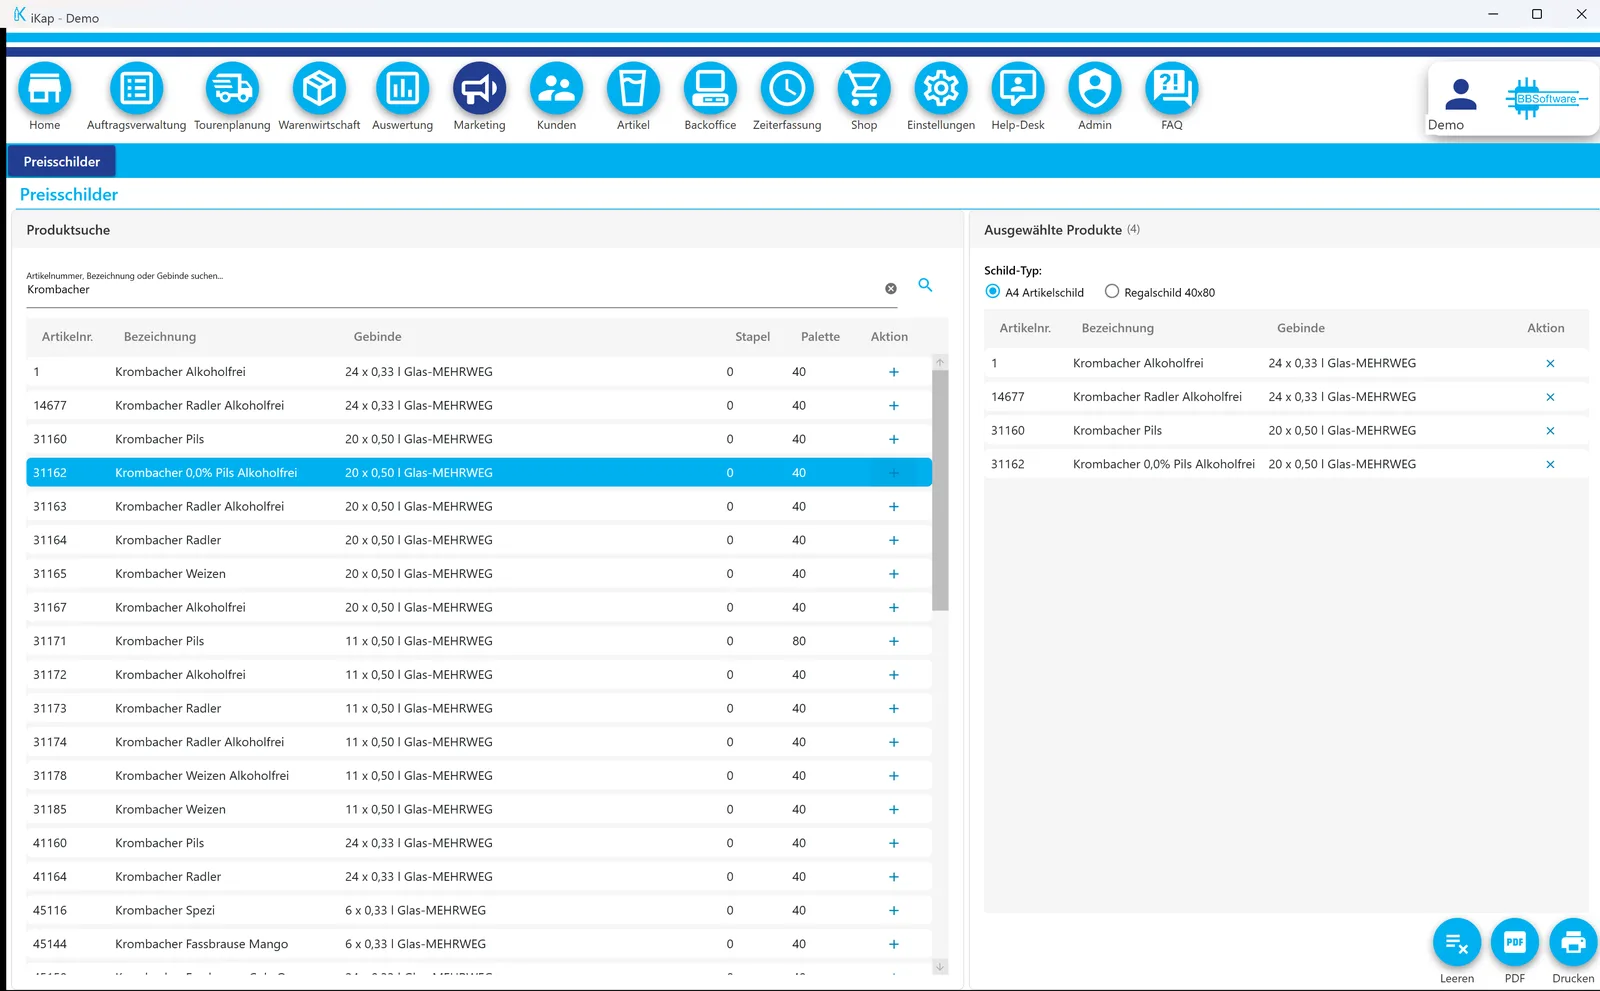Image resolution: width=1600 pixels, height=991 pixels.
Task: Click the Gebinde column header in Produktsuche
Action: [x=378, y=337]
